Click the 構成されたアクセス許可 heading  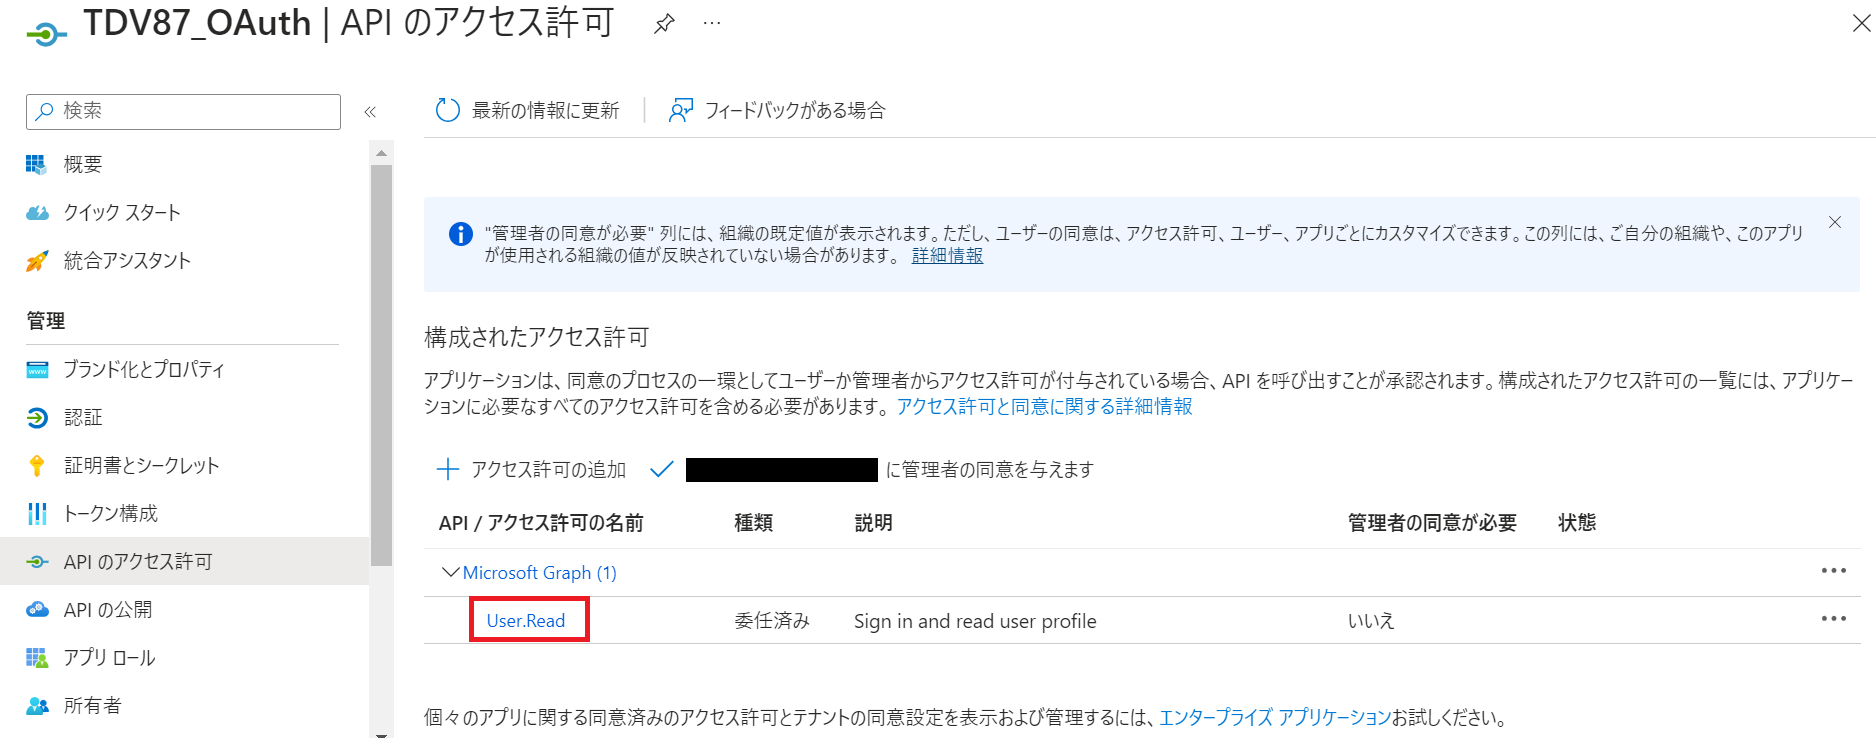pos(537,338)
